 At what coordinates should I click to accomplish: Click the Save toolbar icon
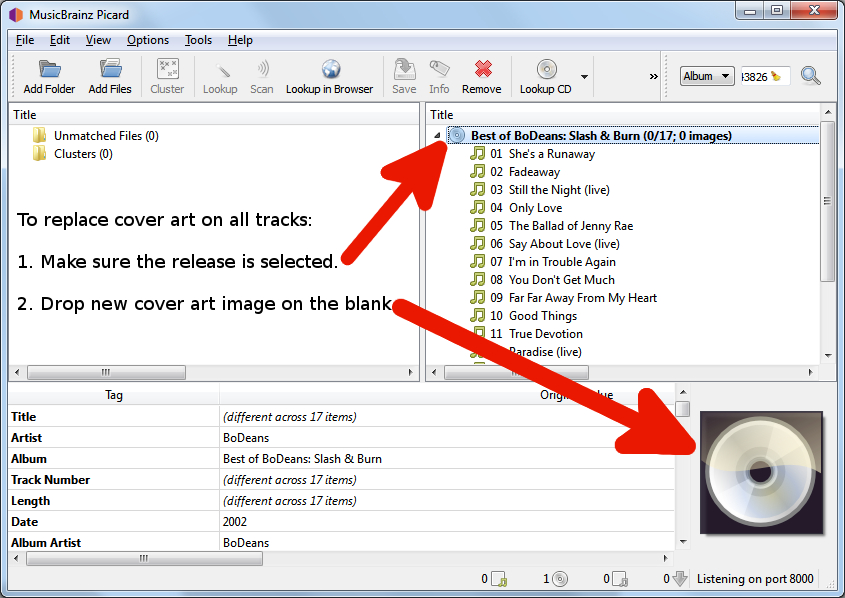coord(404,69)
